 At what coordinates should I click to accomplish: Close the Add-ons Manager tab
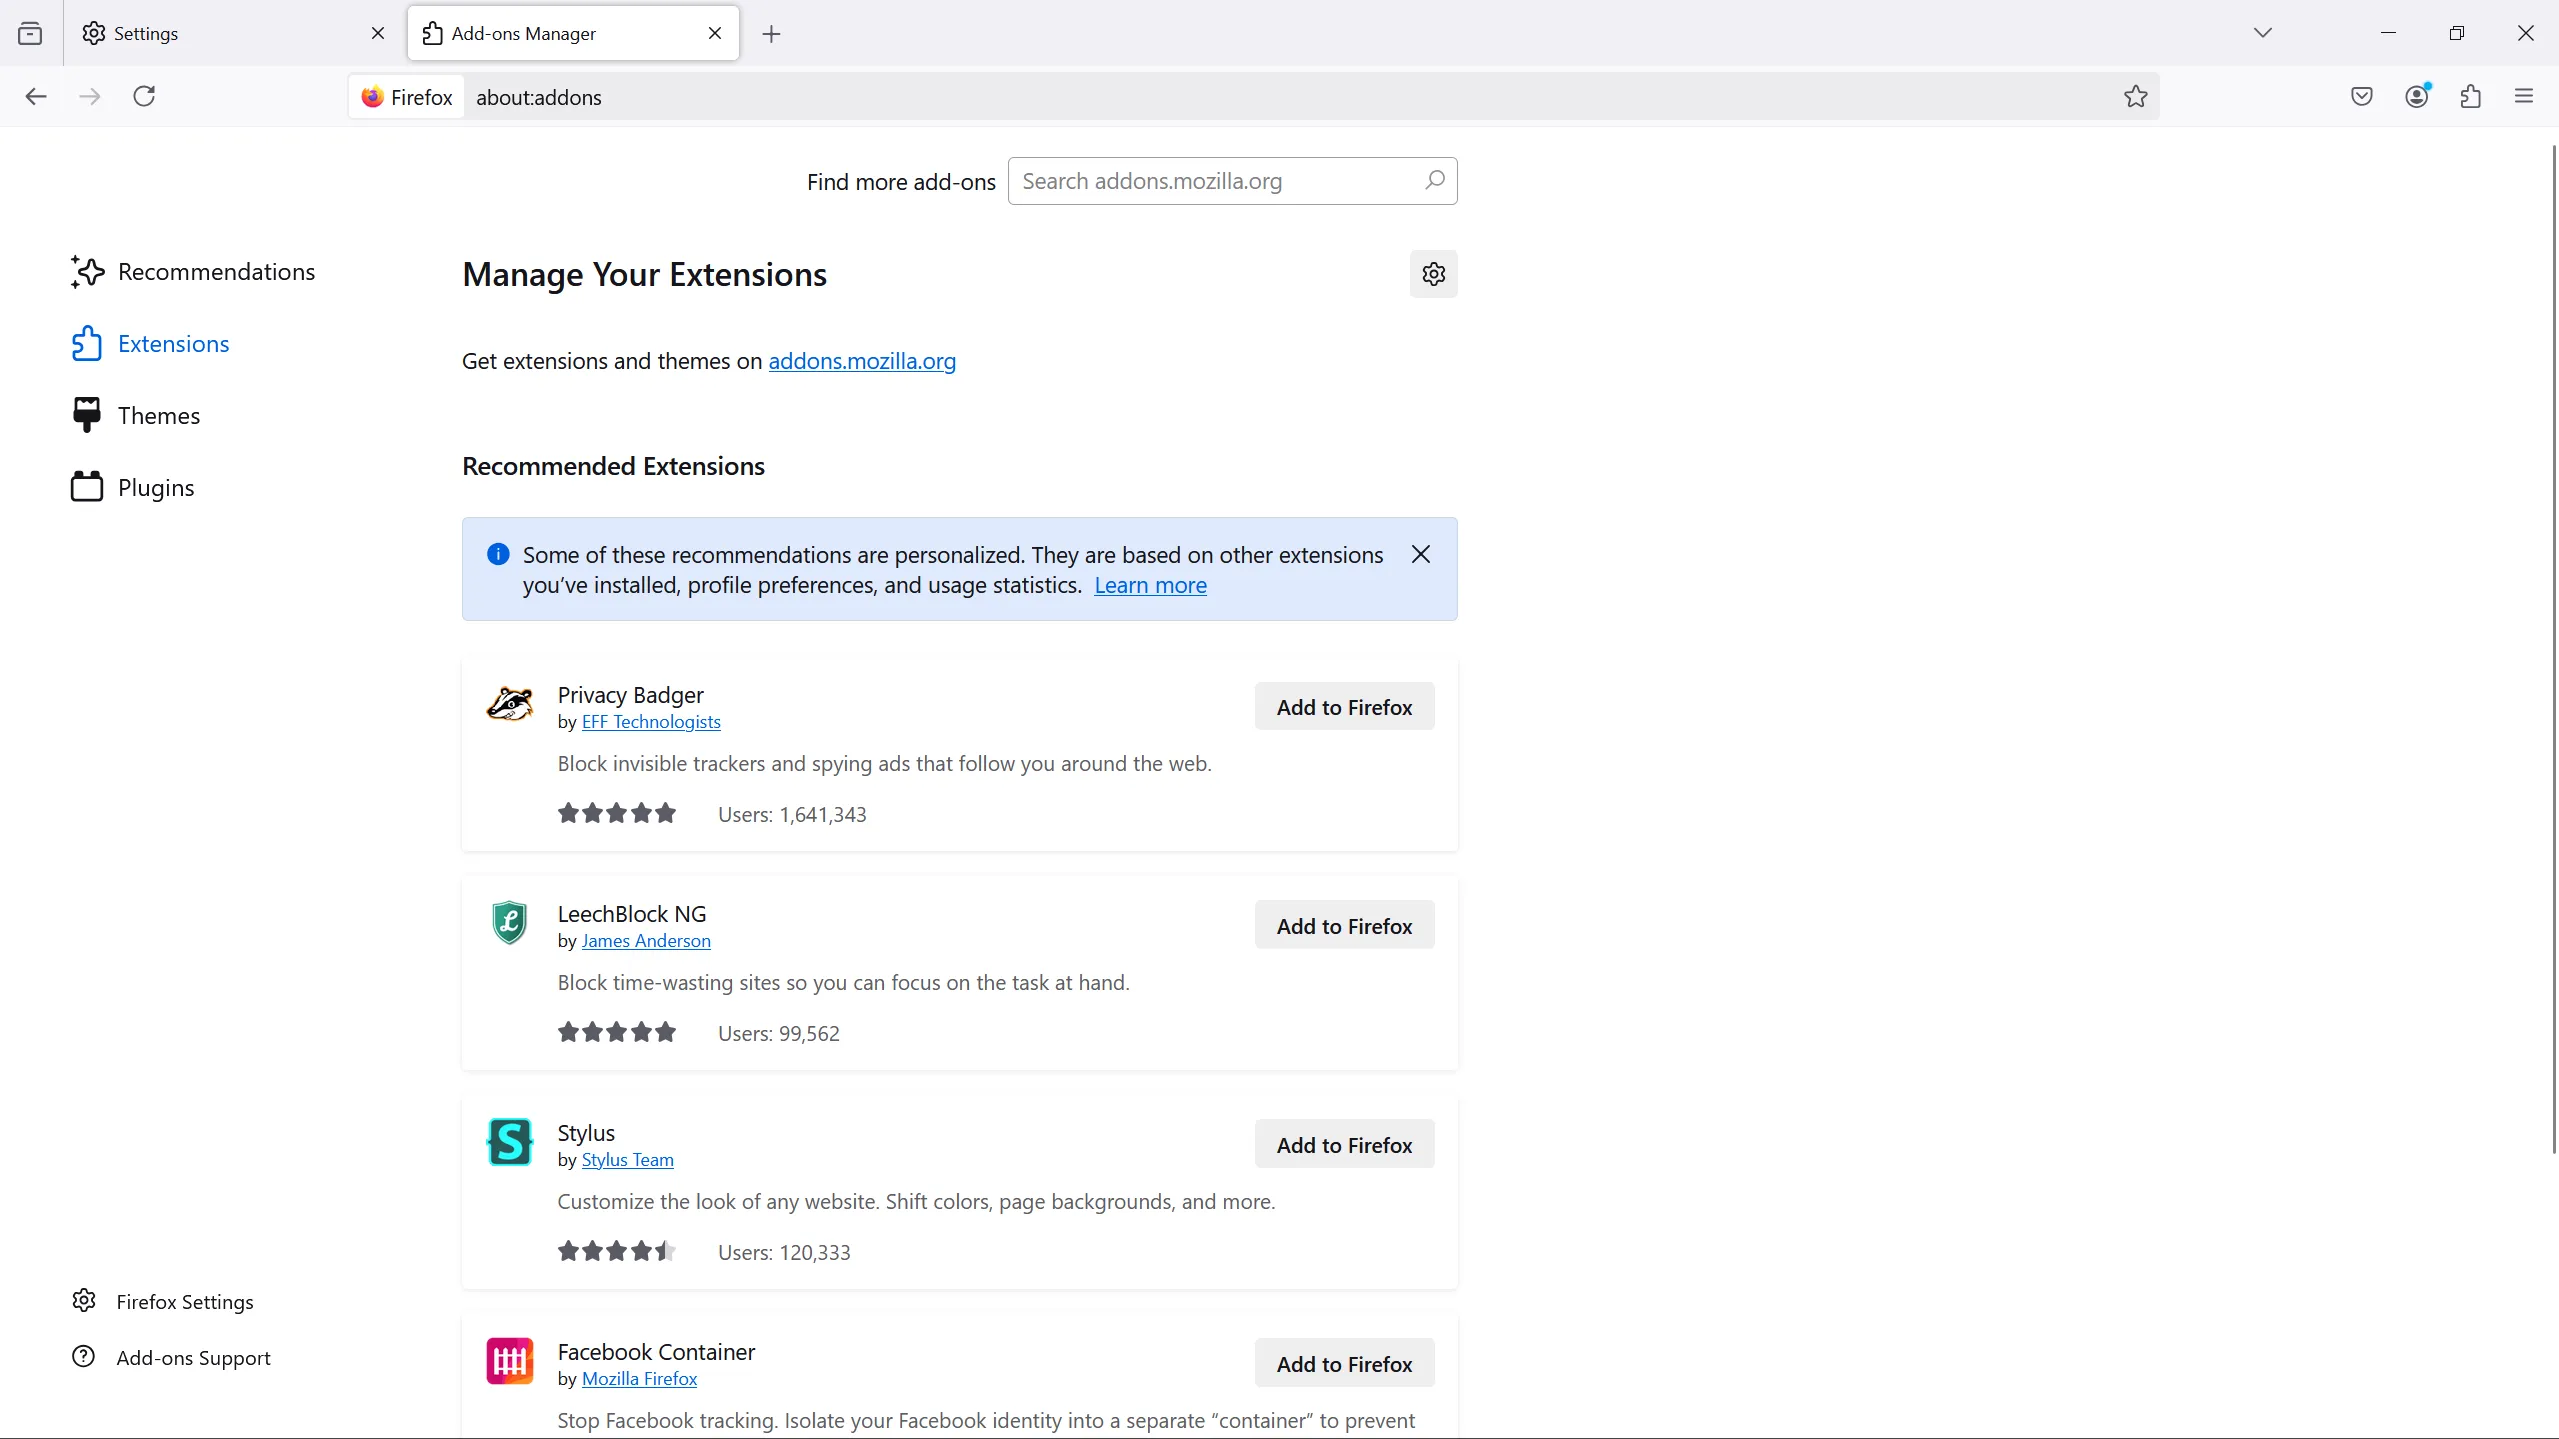(x=715, y=34)
